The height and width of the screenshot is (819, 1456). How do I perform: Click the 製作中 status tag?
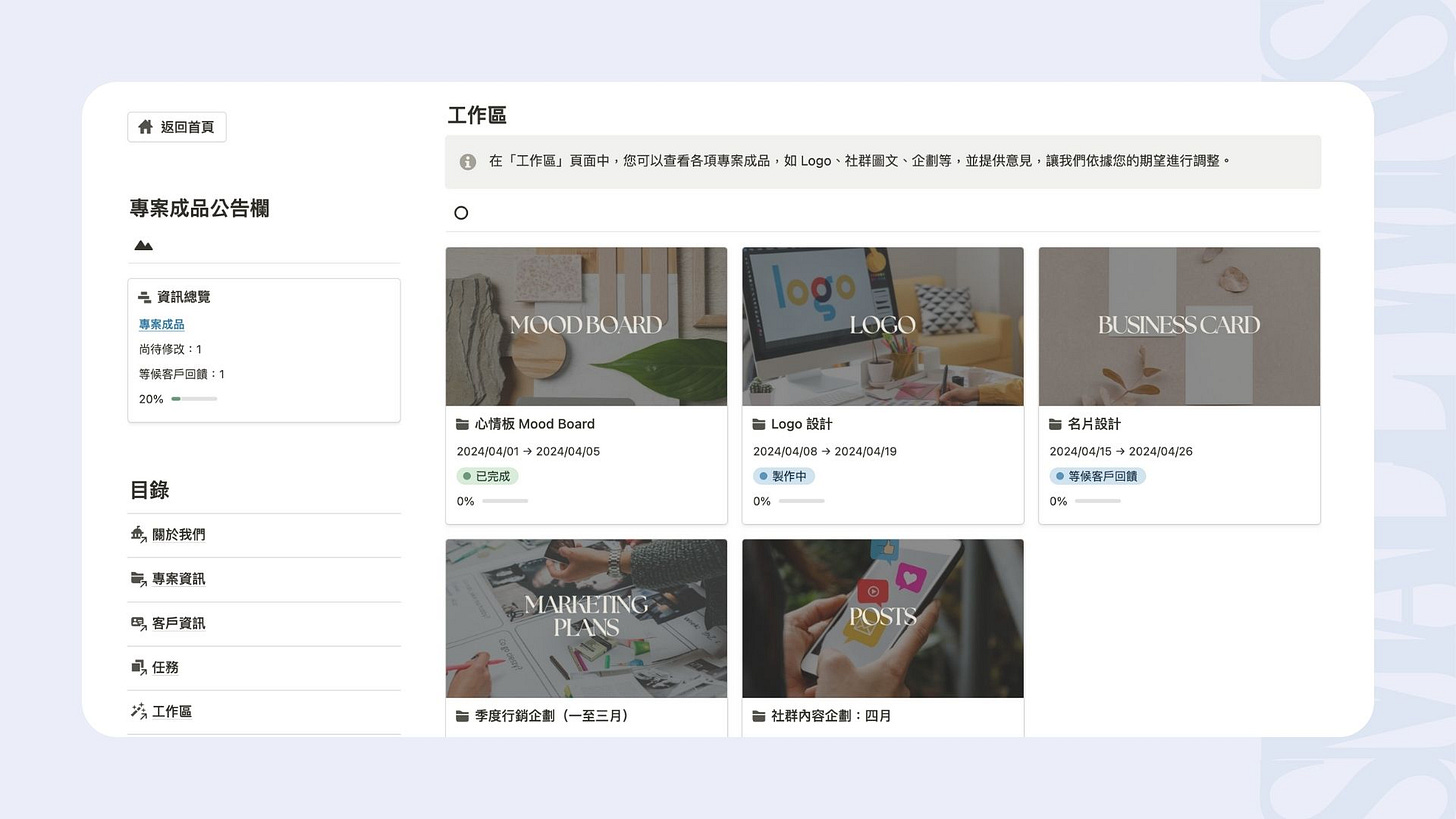click(784, 476)
